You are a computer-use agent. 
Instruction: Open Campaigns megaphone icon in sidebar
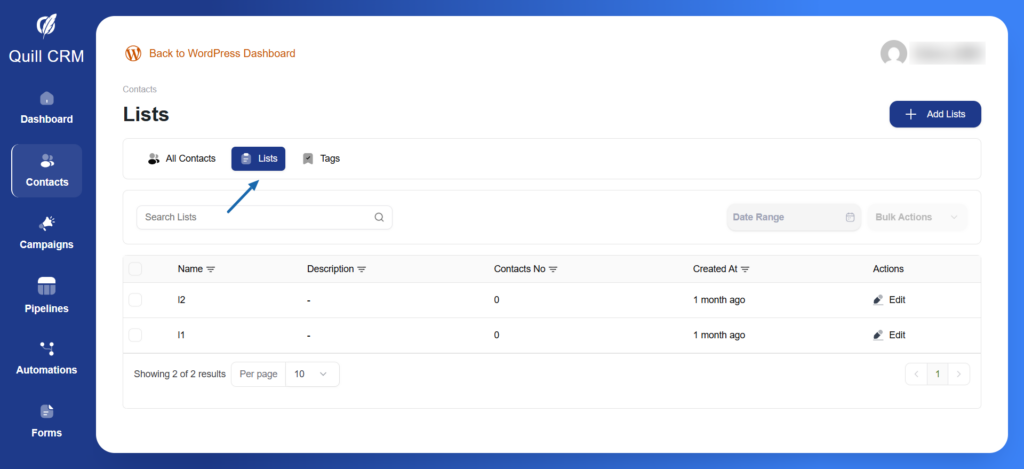[x=46, y=224]
